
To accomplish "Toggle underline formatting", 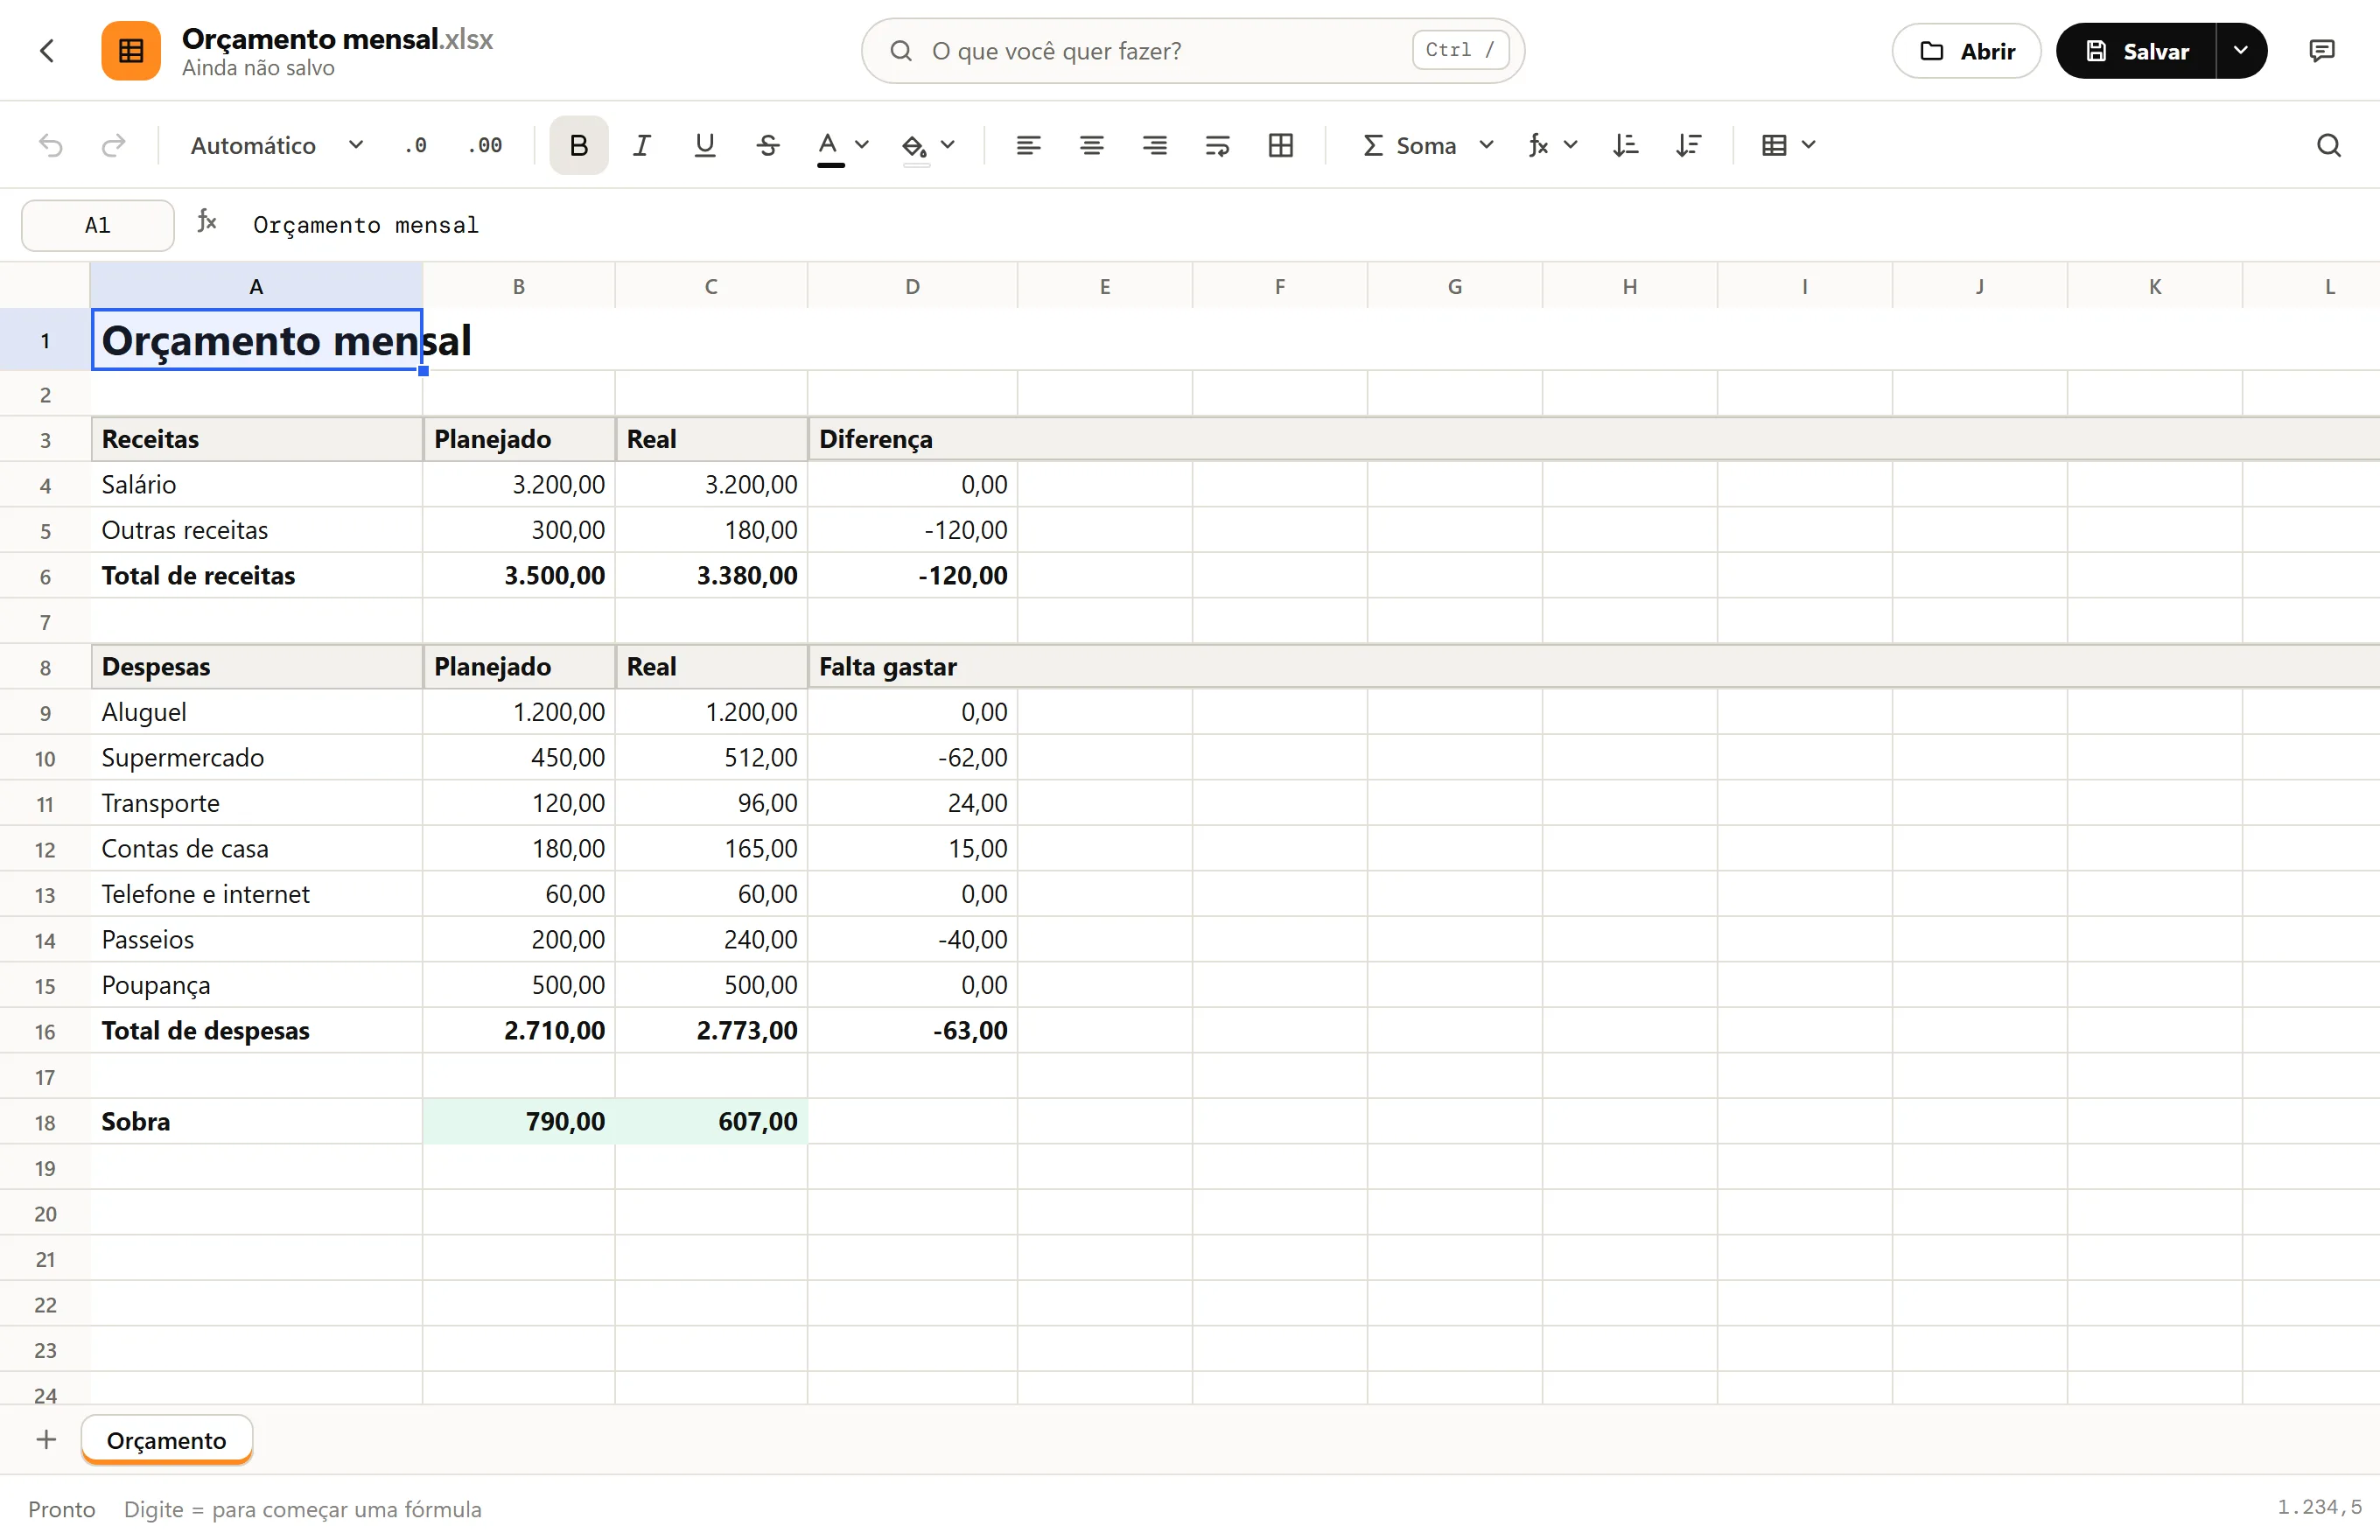I will (x=705, y=146).
